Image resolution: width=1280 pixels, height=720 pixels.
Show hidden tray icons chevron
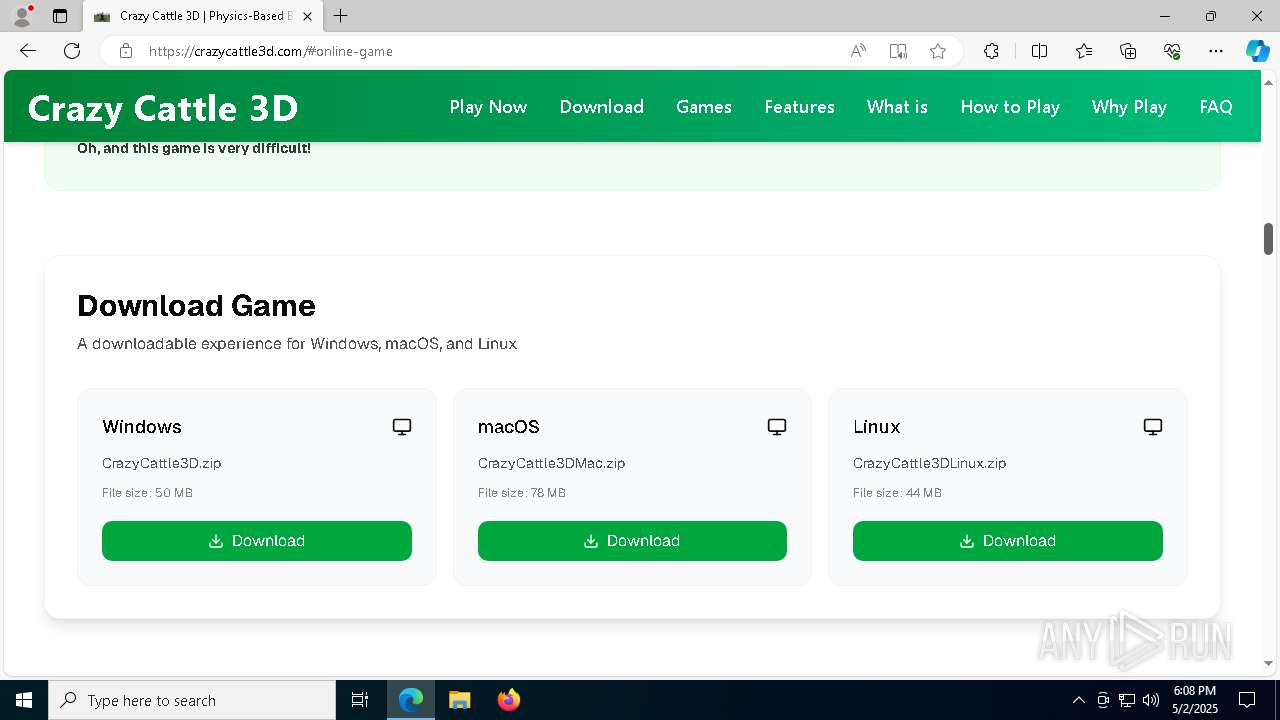coord(1078,700)
